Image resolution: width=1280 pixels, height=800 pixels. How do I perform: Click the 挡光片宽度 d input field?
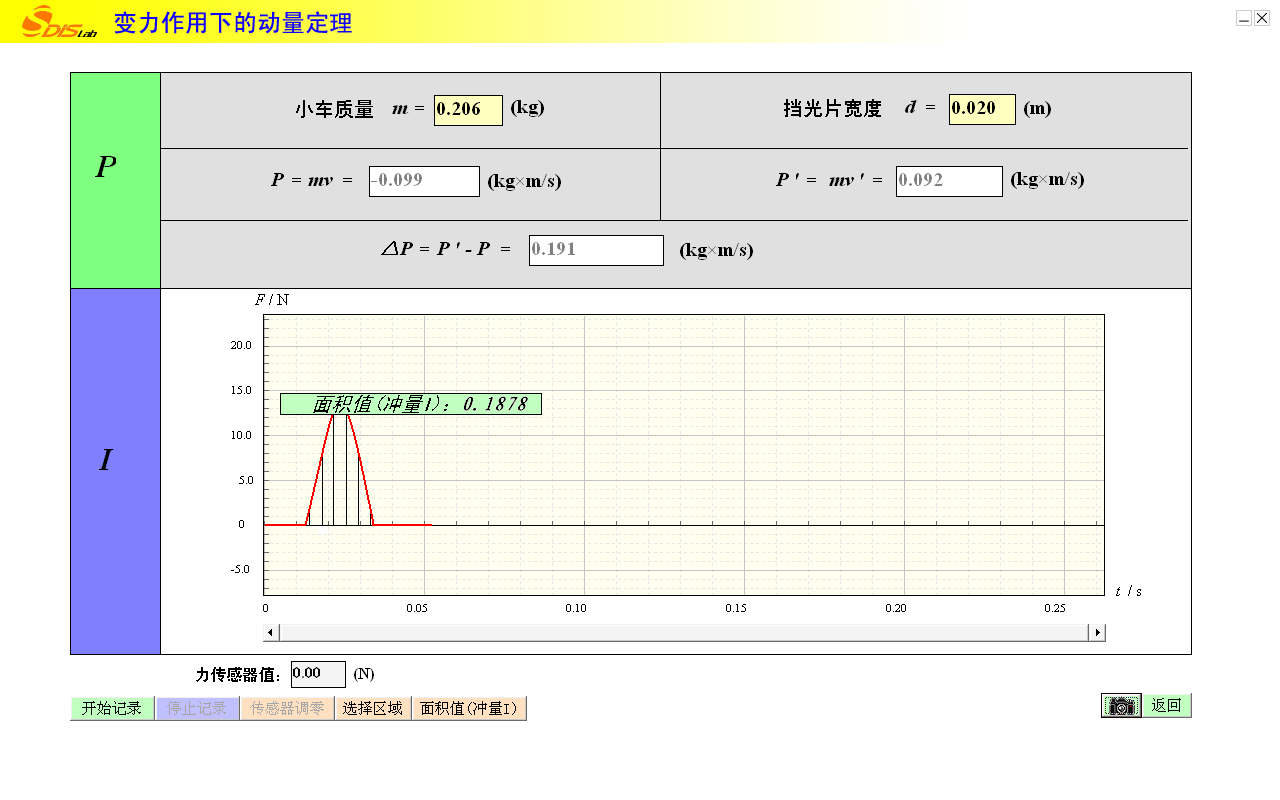(x=981, y=109)
